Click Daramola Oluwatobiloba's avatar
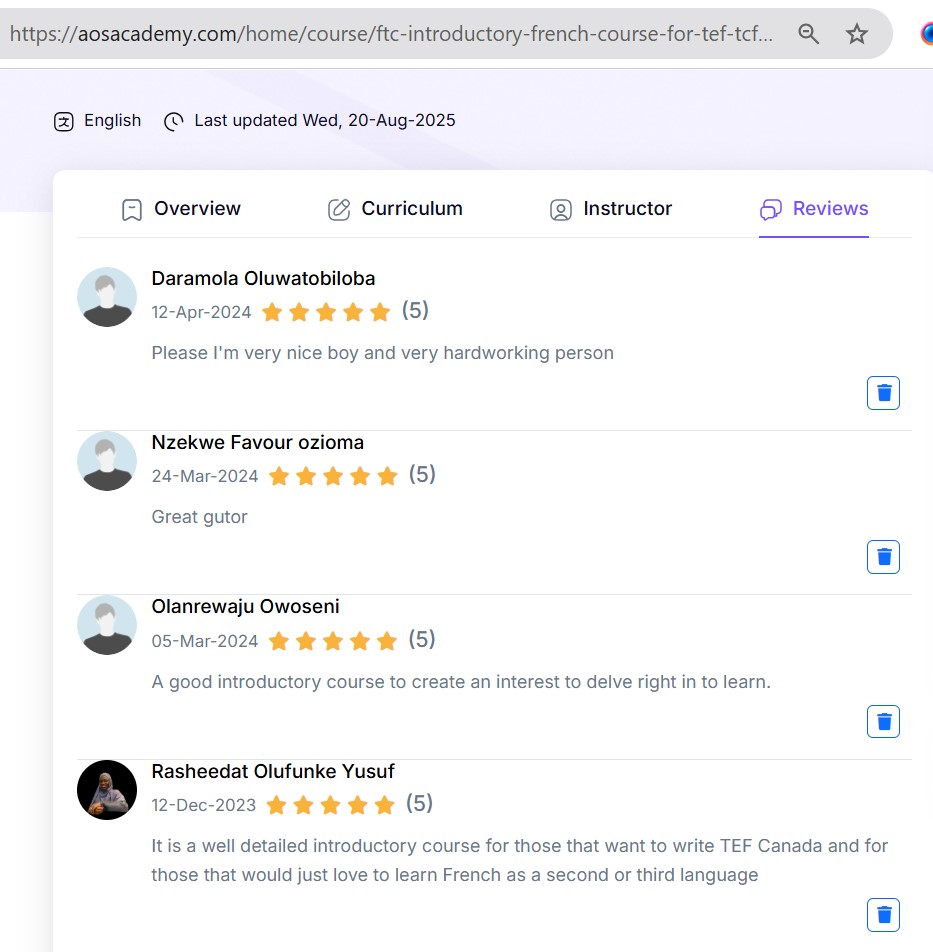Screen dimensions: 933x952 pyautogui.click(x=107, y=297)
